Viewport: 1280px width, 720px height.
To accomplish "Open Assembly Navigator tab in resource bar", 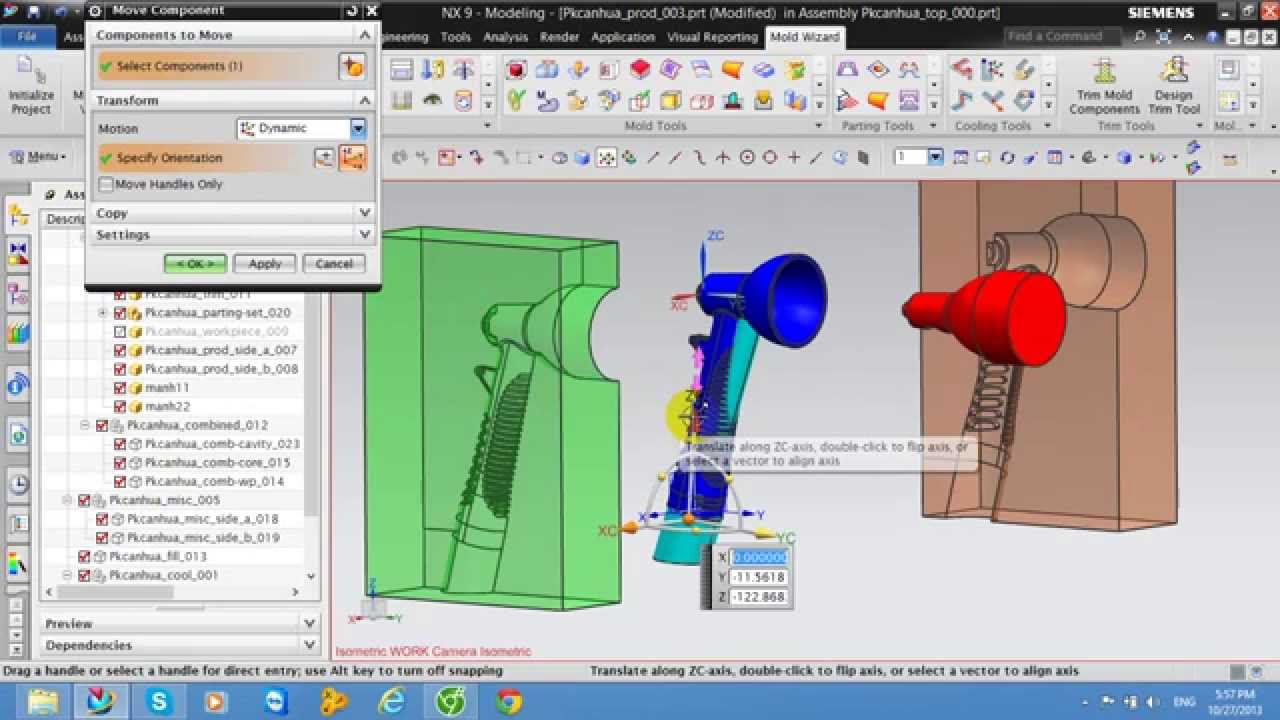I will coord(18,214).
